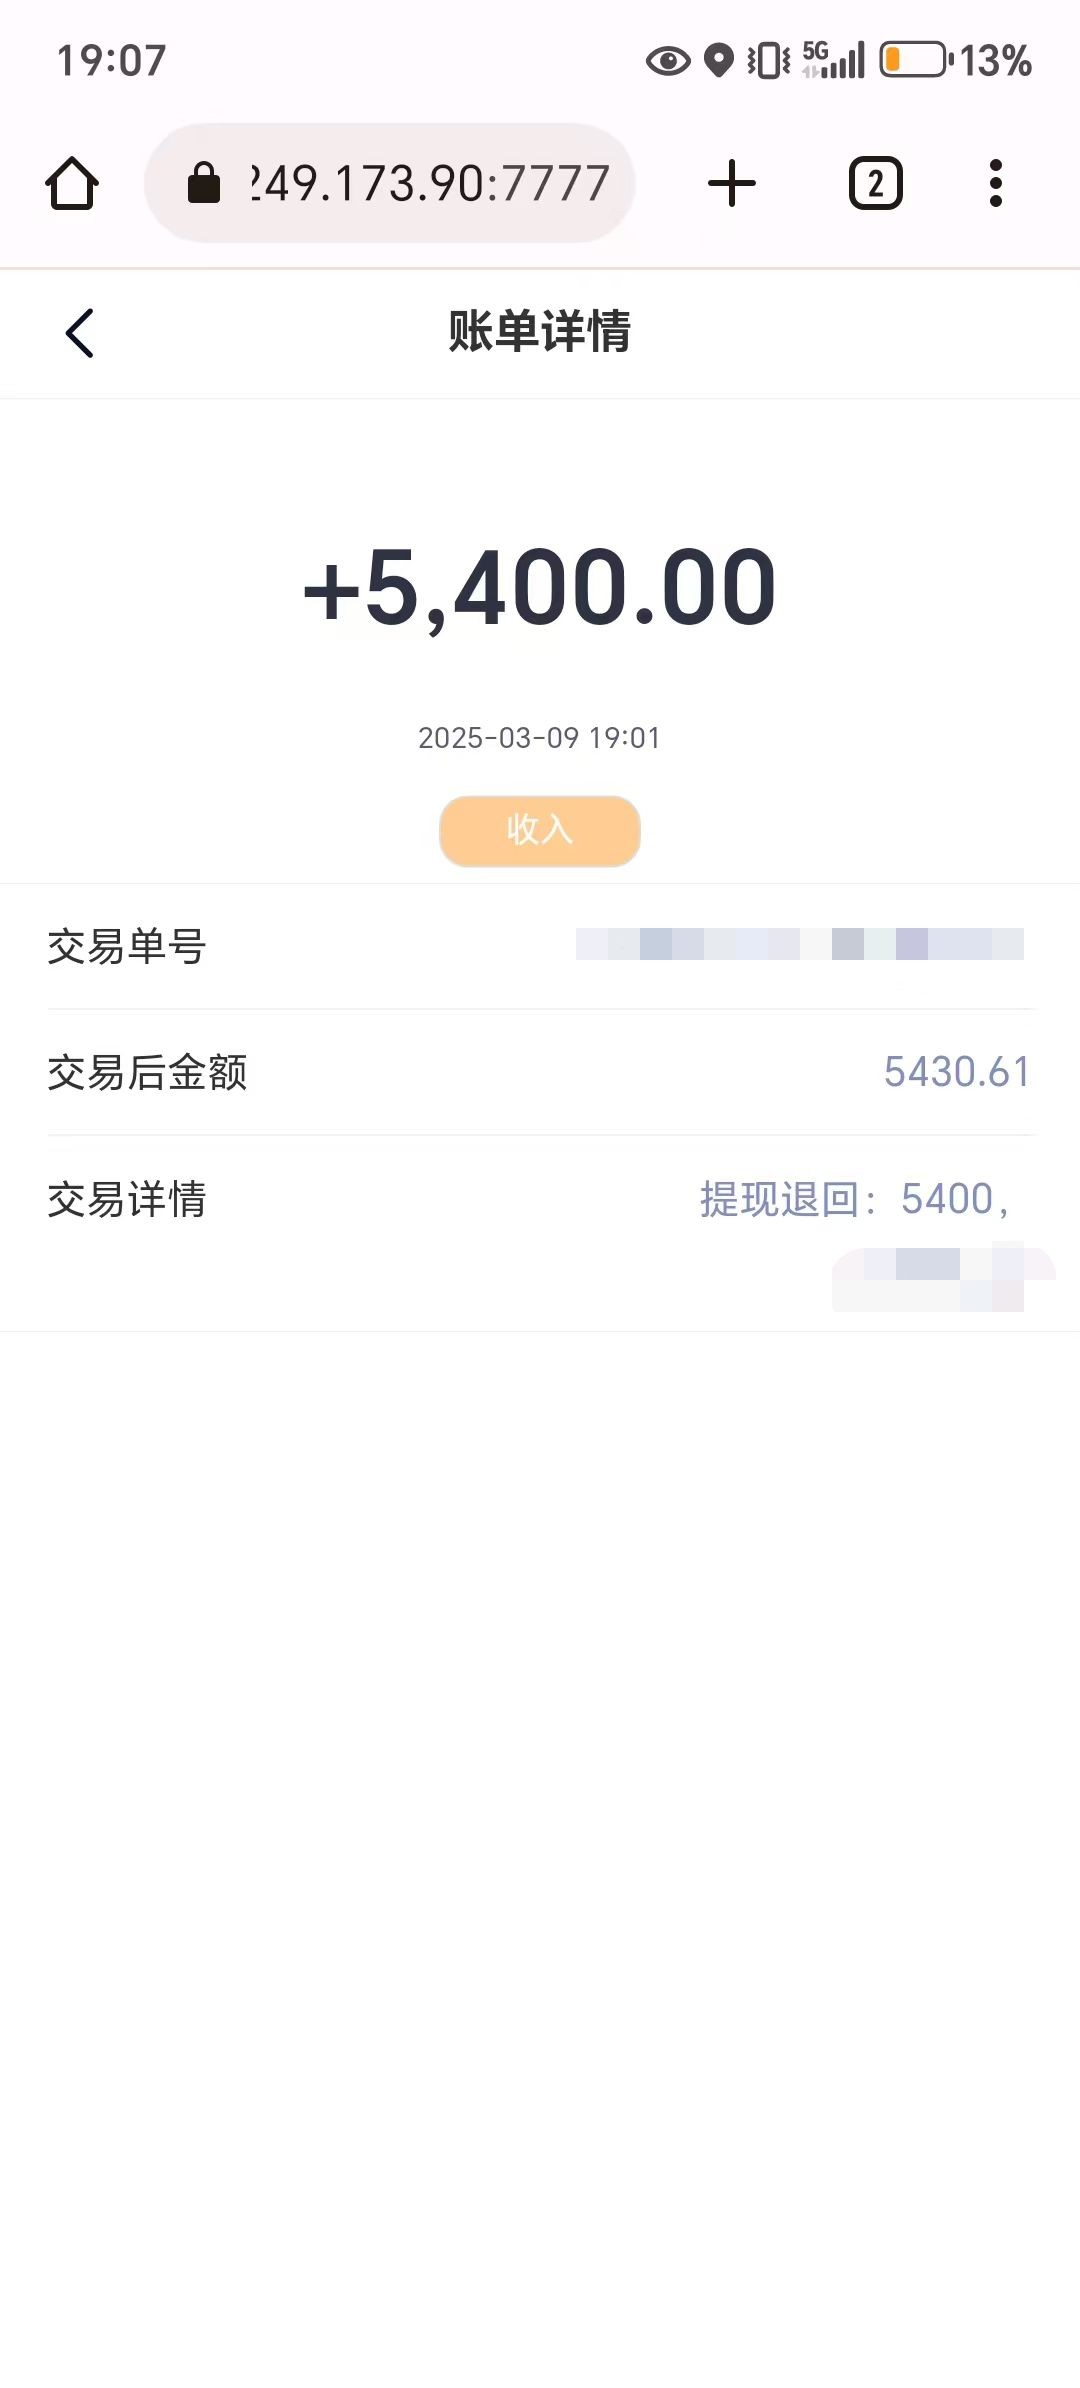Tap the transaction date 2025-03-09 19:01
1080x2388 pixels.
[x=540, y=738]
